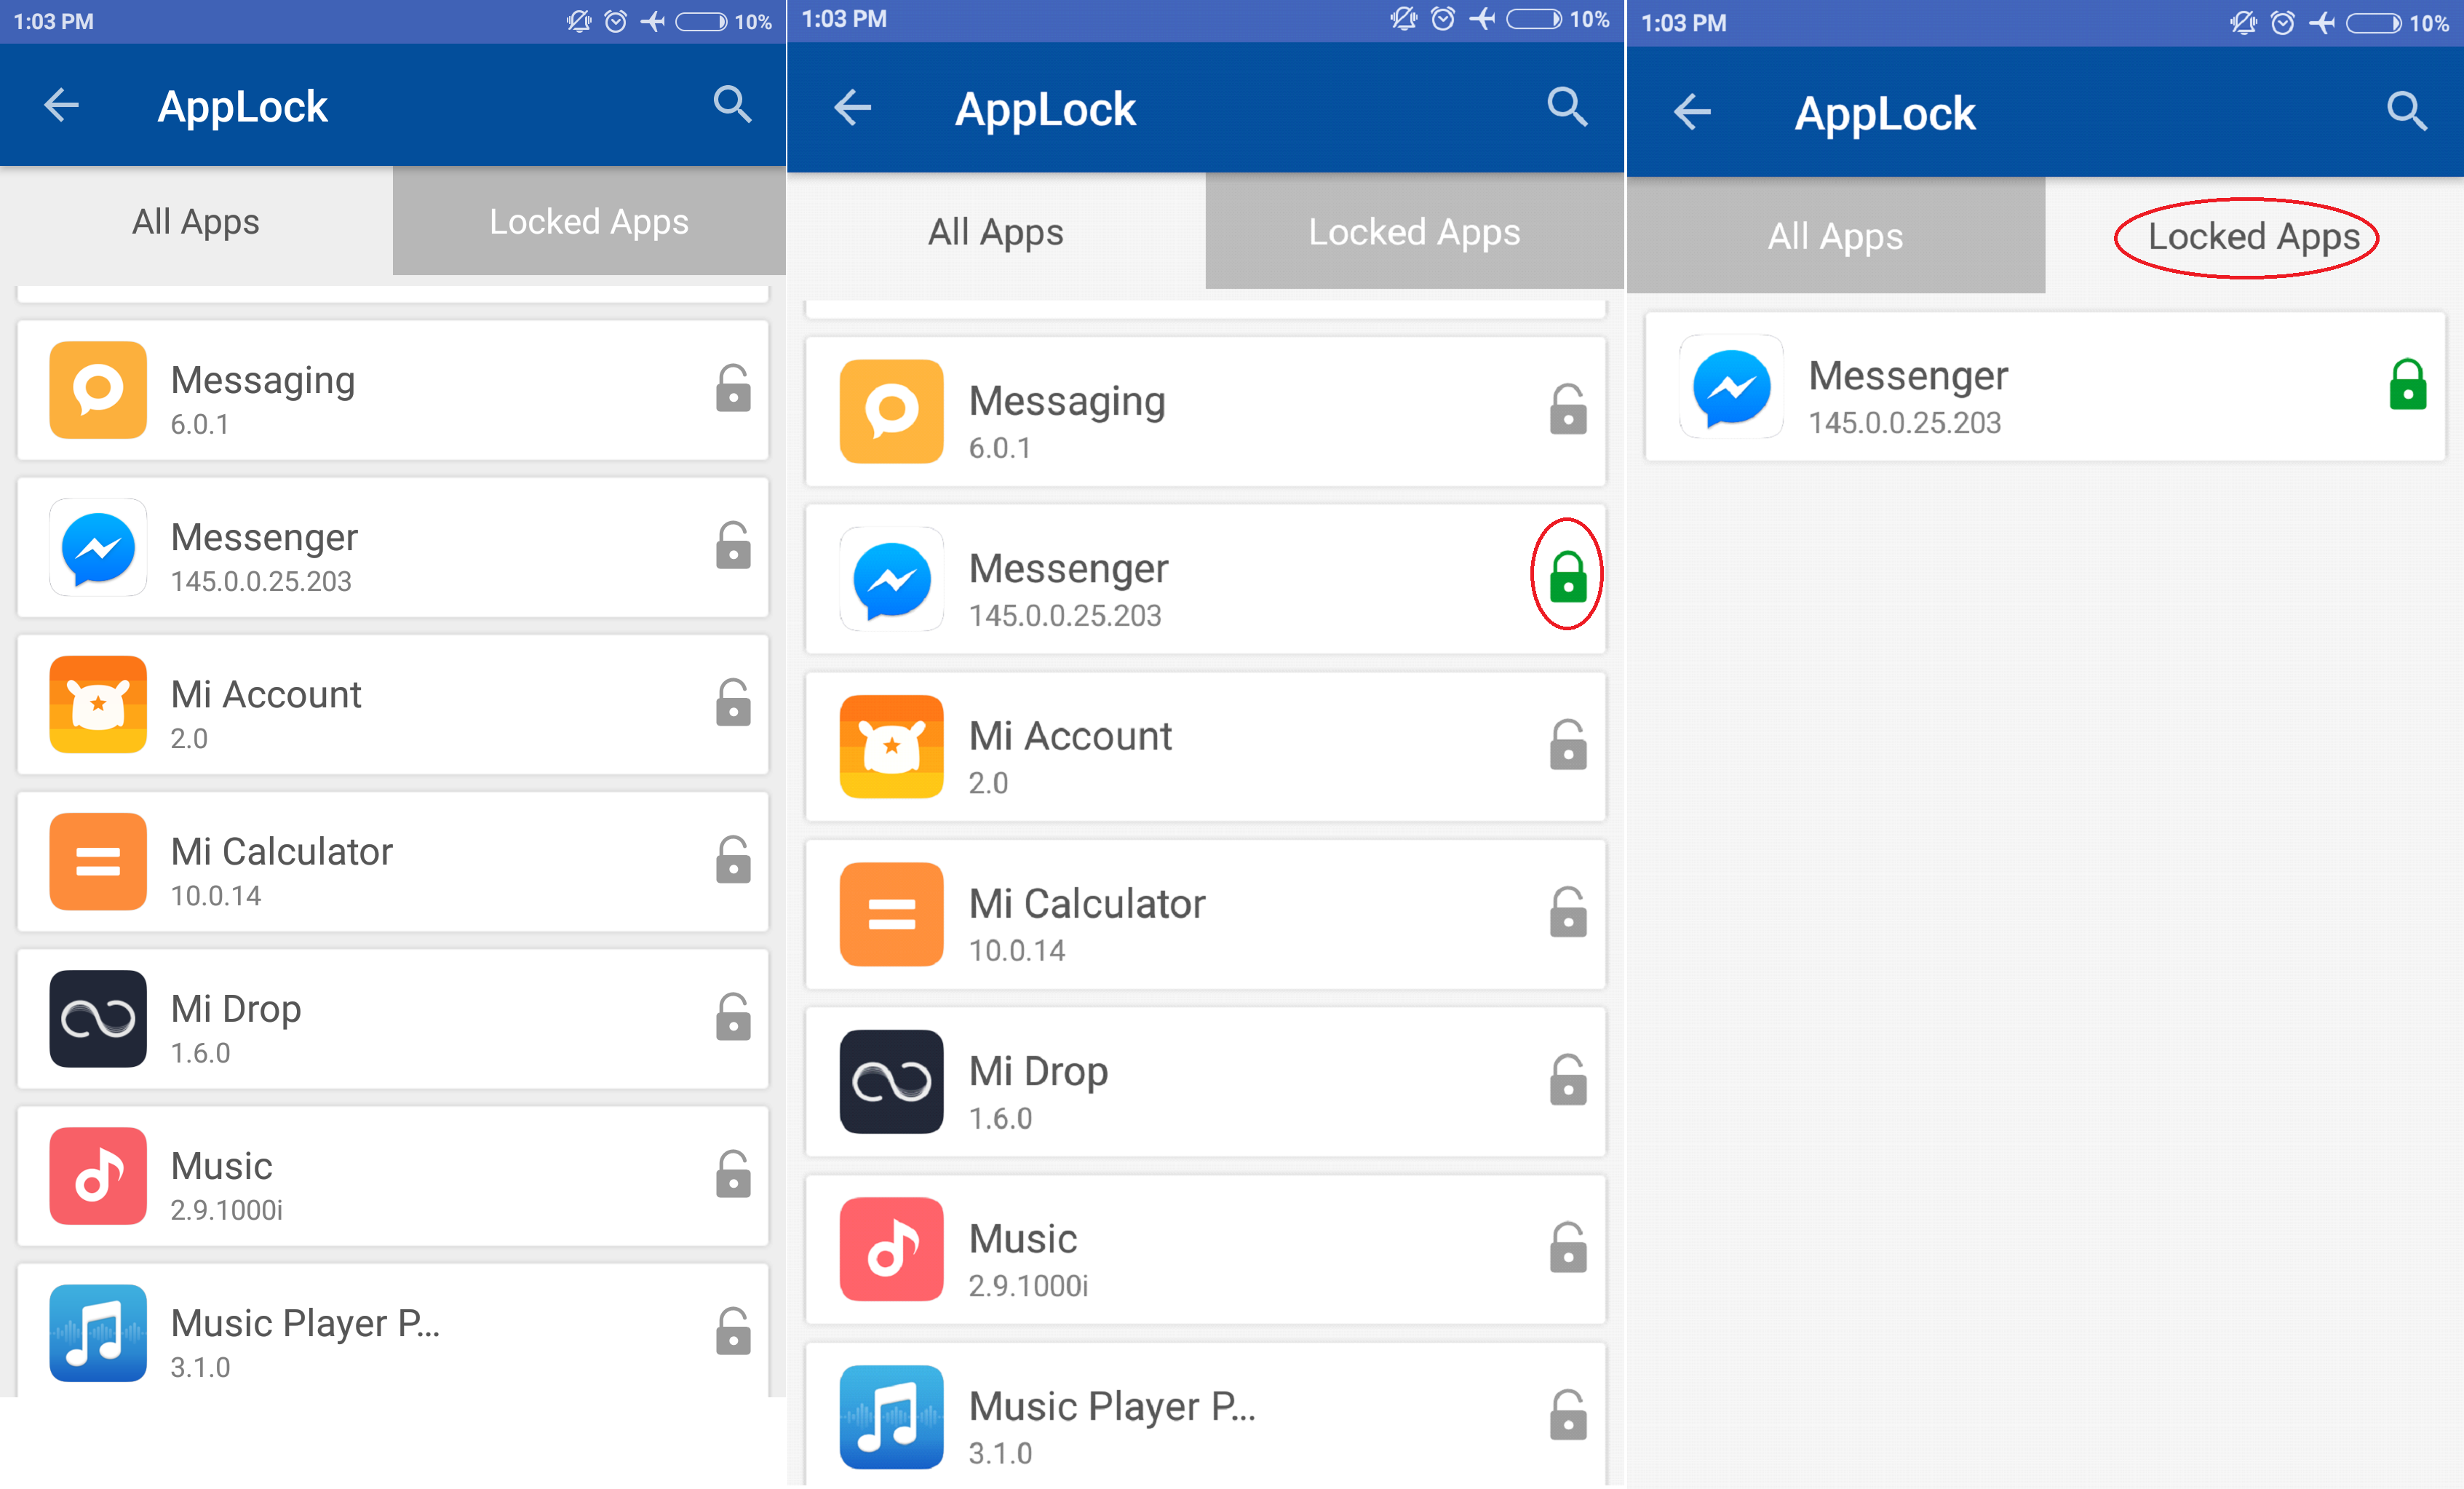Tap version '10.0.14' in left screen
Viewport: 2464px width, 1489px height.
coord(215,895)
